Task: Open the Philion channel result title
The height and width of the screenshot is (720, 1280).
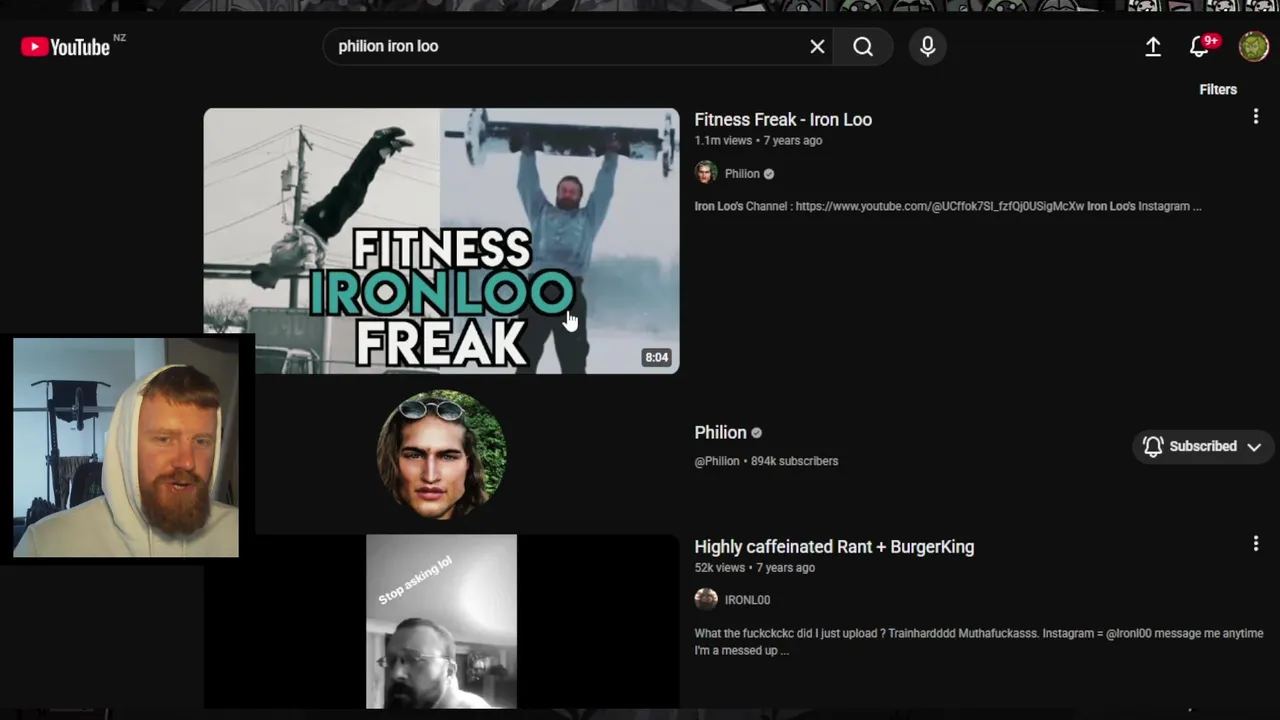Action: 721,432
